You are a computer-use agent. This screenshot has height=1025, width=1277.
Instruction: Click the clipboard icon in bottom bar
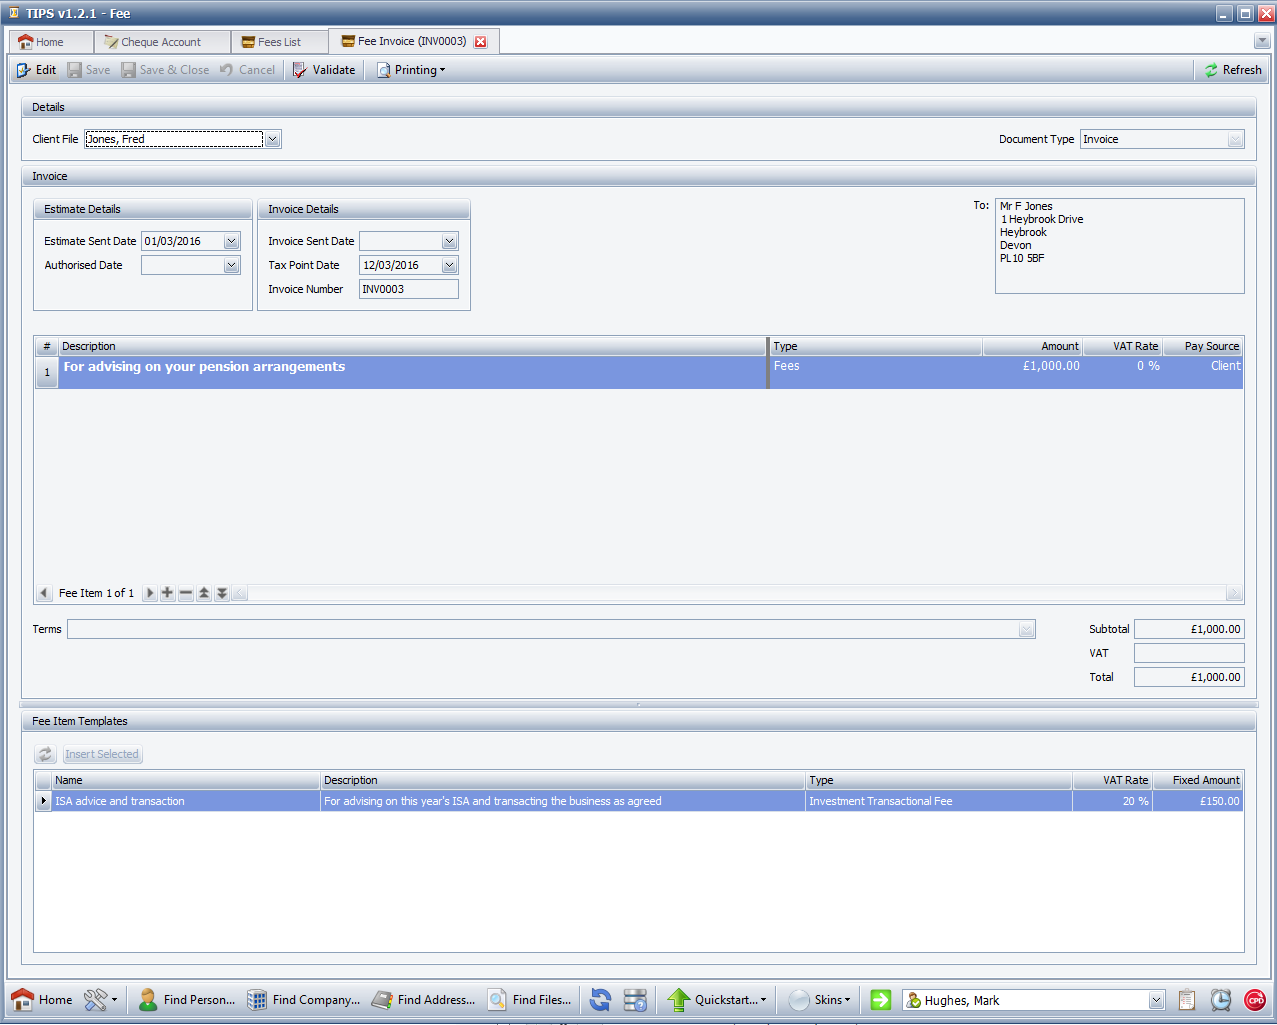1187,1000
